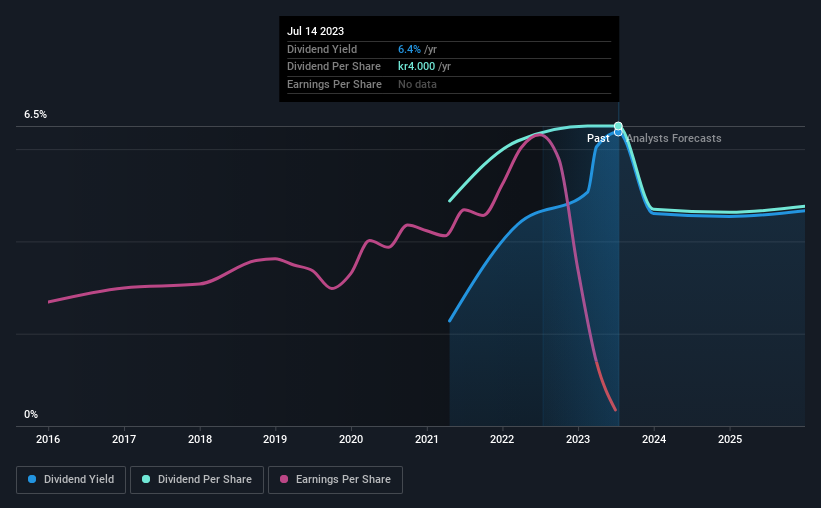Click the 2017 x-axis label
Viewport: 821px width, 508px height.
coord(124,439)
